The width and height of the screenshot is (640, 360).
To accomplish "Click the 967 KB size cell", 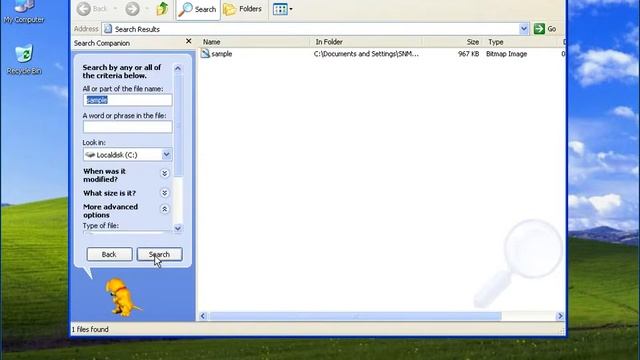I will [468, 54].
